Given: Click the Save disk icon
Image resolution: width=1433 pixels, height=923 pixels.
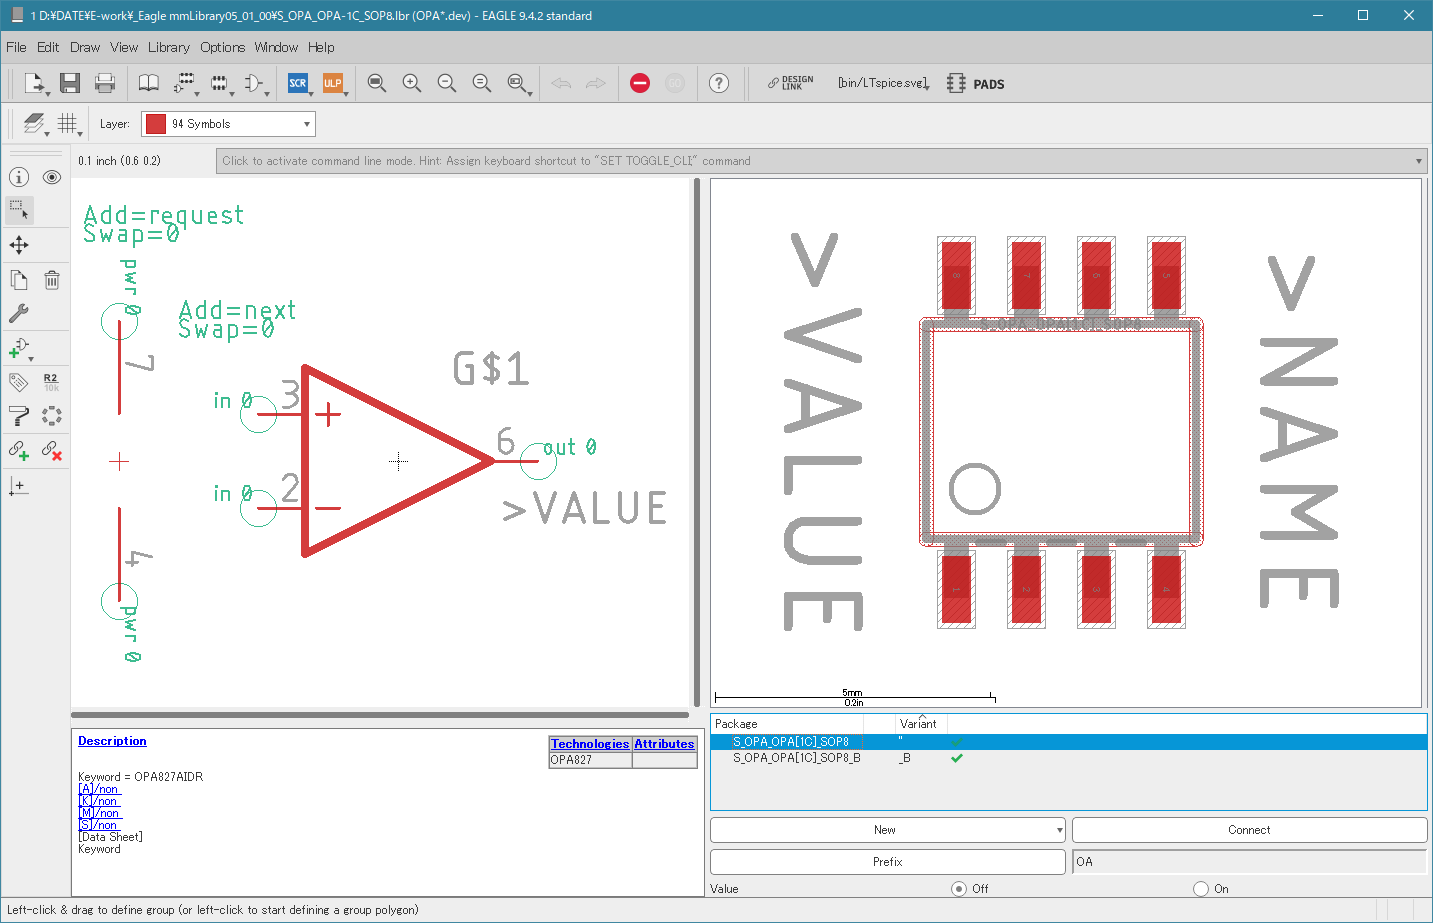Looking at the screenshot, I should [x=69, y=83].
